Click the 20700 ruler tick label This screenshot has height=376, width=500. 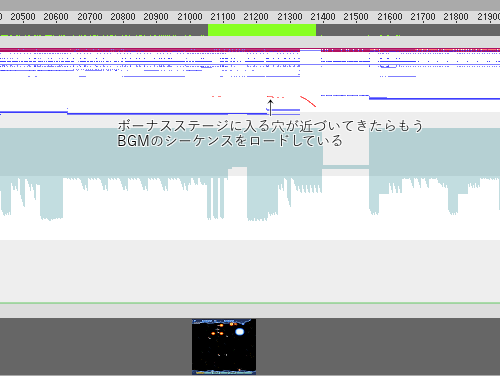pyautogui.click(x=90, y=17)
